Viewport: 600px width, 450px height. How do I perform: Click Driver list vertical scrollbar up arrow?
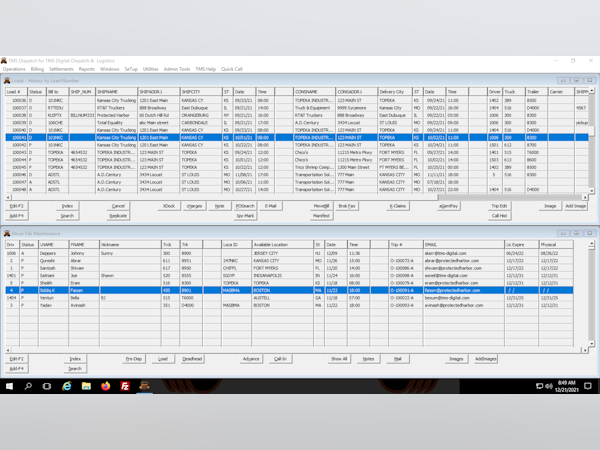(x=592, y=243)
